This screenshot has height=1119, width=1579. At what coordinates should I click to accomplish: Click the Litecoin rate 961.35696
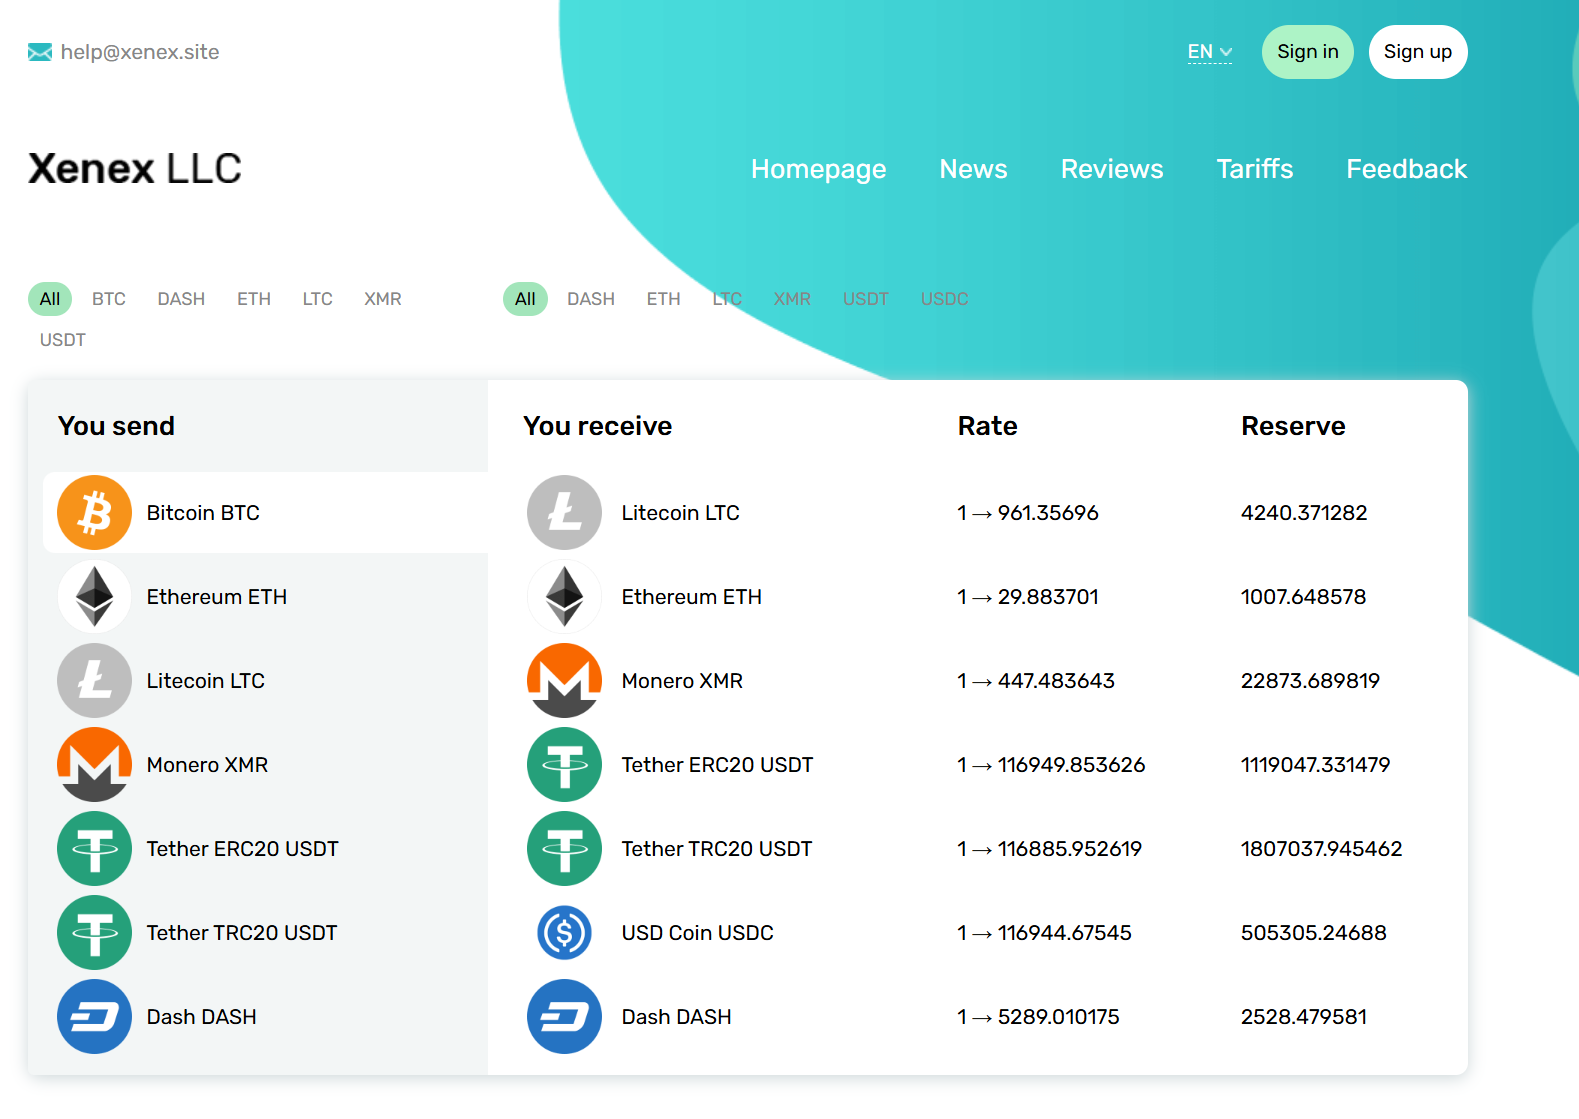pyautogui.click(x=1048, y=513)
